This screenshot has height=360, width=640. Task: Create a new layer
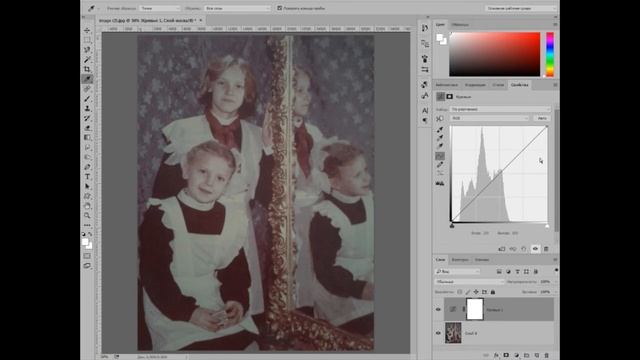537,356
